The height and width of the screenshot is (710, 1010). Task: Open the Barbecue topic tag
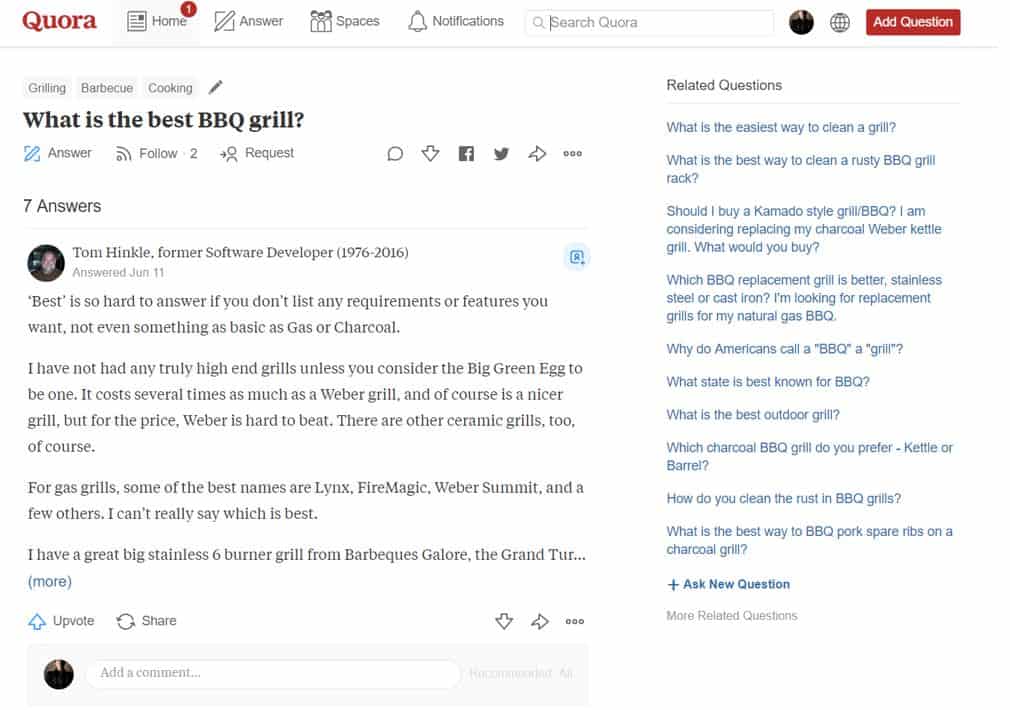click(107, 88)
